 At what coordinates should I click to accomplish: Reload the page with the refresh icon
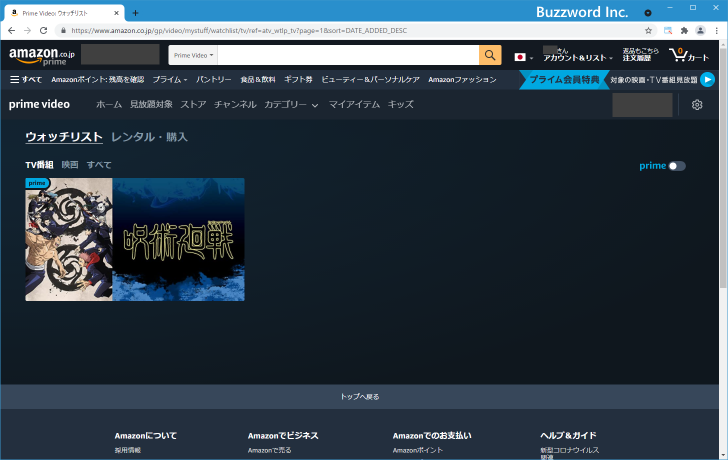coord(43,31)
